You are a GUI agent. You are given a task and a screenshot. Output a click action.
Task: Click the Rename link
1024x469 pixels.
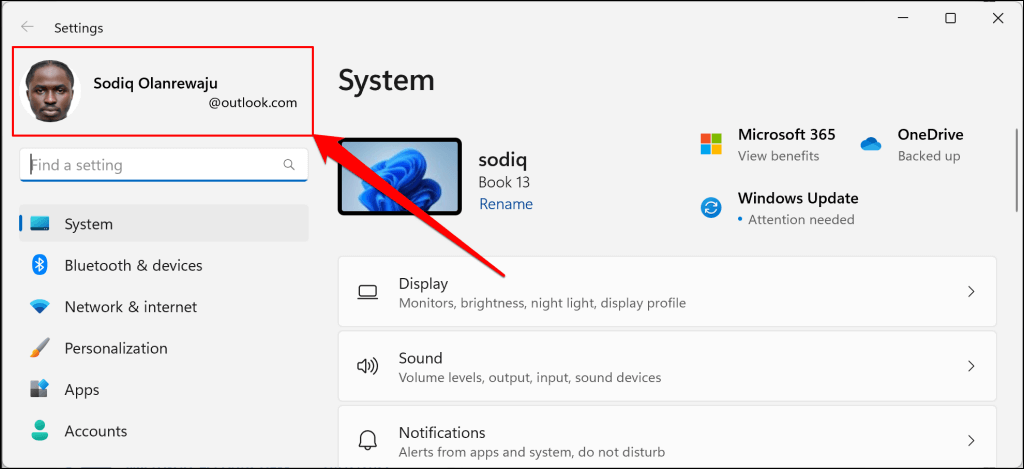coord(505,204)
